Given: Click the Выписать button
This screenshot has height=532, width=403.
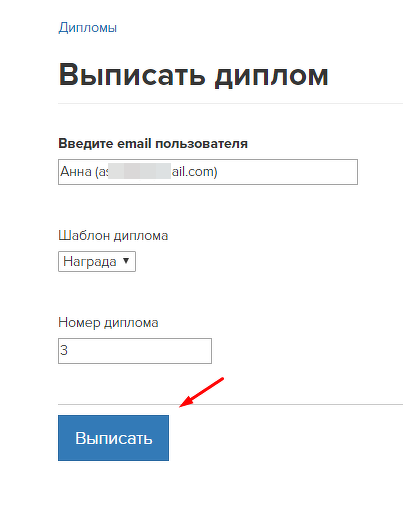Looking at the screenshot, I should tap(113, 438).
